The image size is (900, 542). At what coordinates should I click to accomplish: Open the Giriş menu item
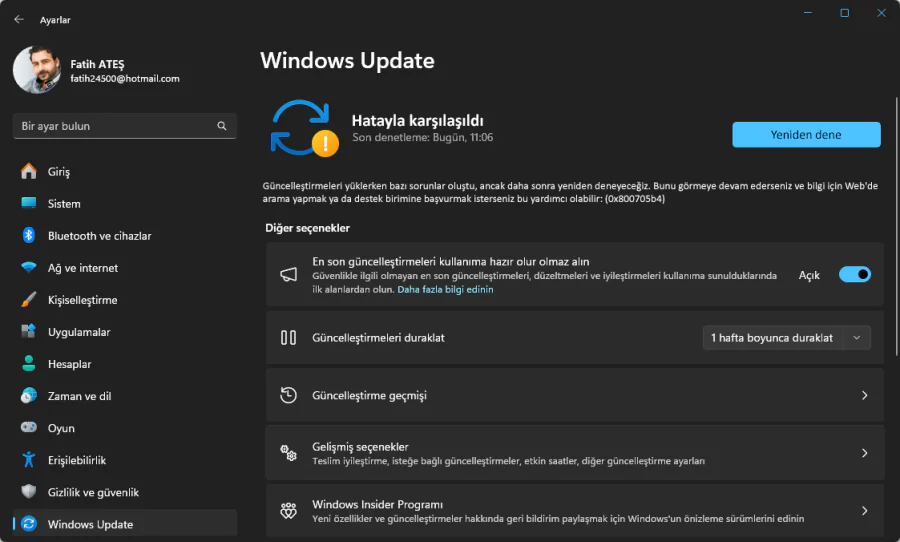pos(59,172)
